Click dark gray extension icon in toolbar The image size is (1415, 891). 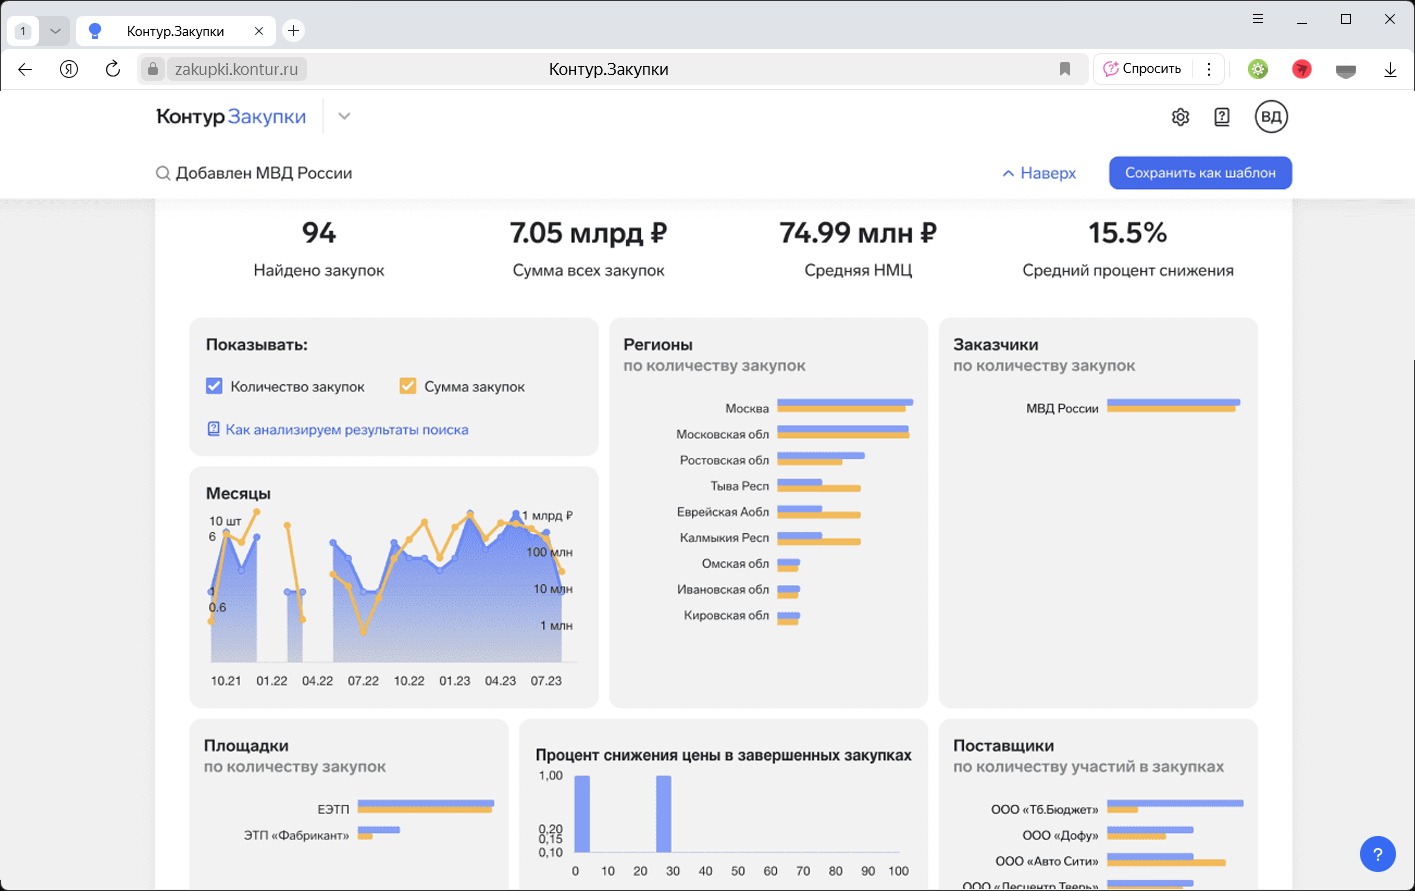click(1346, 70)
